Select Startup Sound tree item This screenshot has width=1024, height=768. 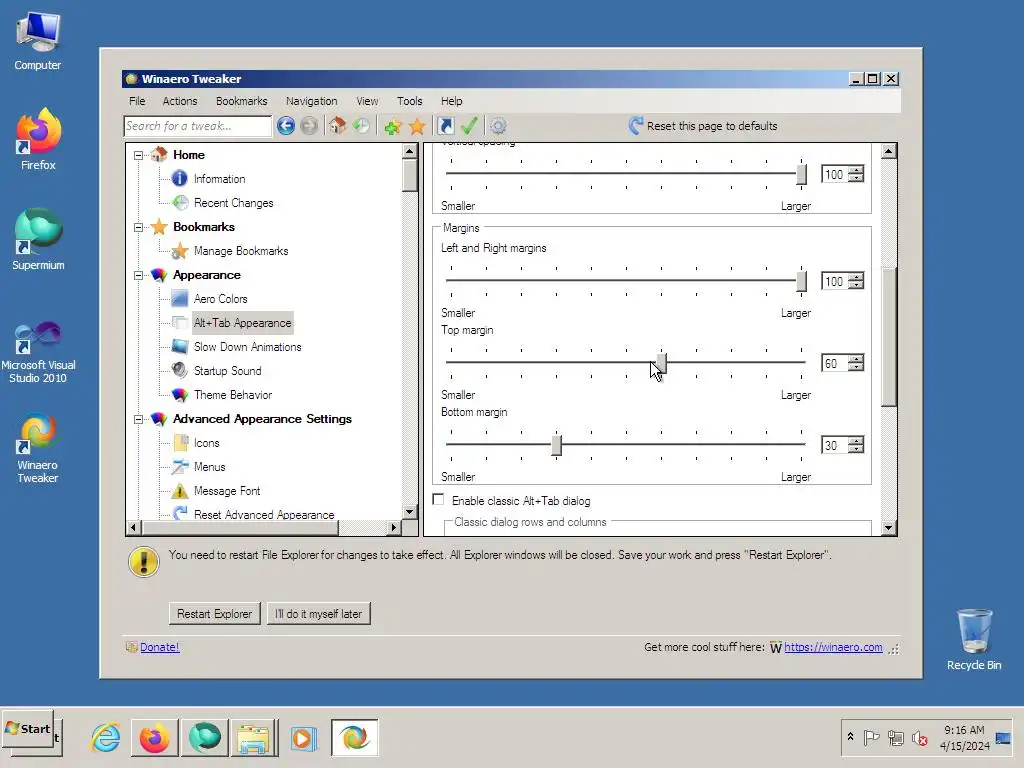click(227, 371)
